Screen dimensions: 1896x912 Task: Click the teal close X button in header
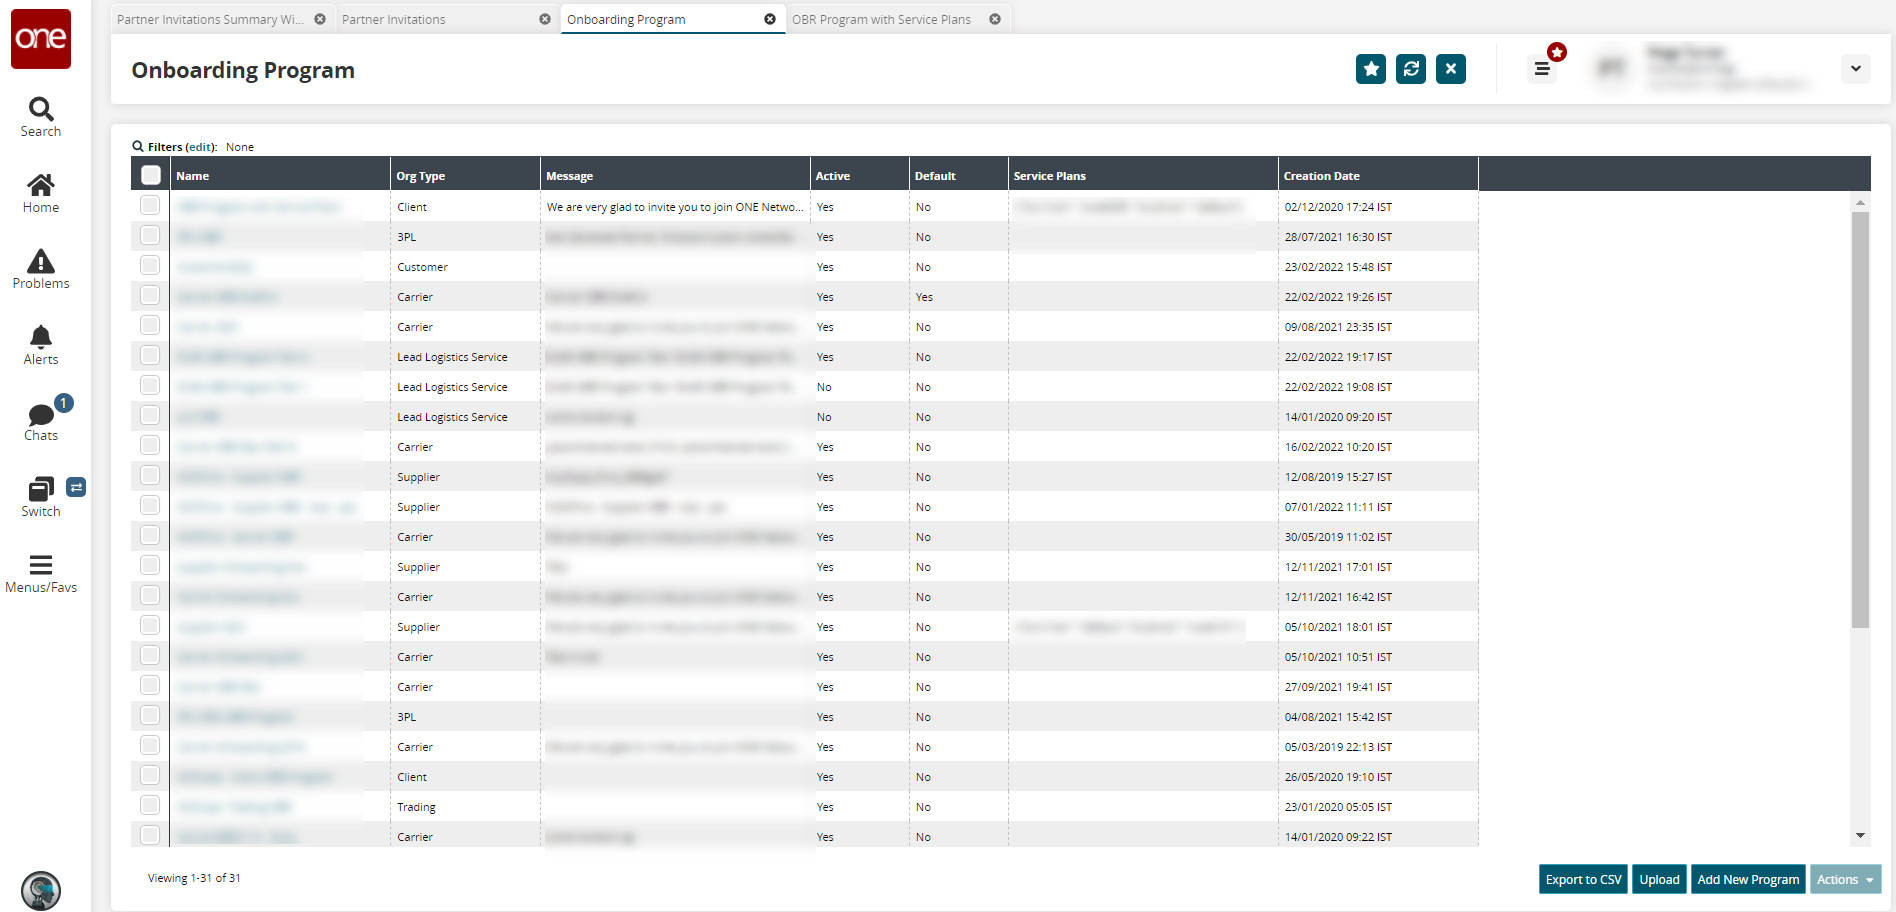(x=1451, y=69)
